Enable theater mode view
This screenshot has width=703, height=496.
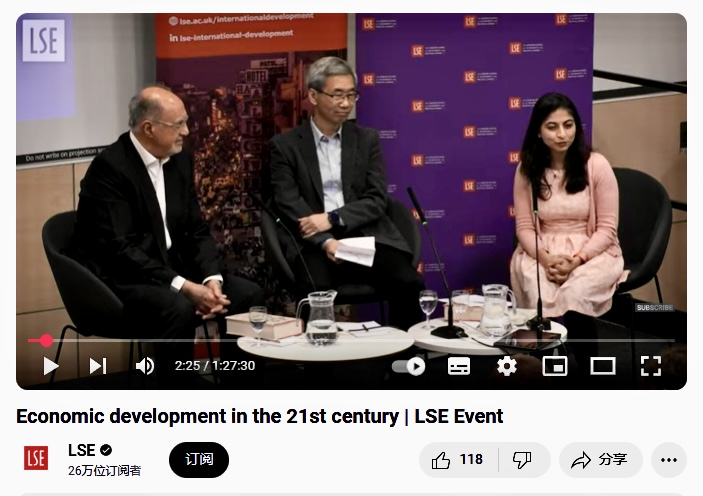[x=603, y=366]
